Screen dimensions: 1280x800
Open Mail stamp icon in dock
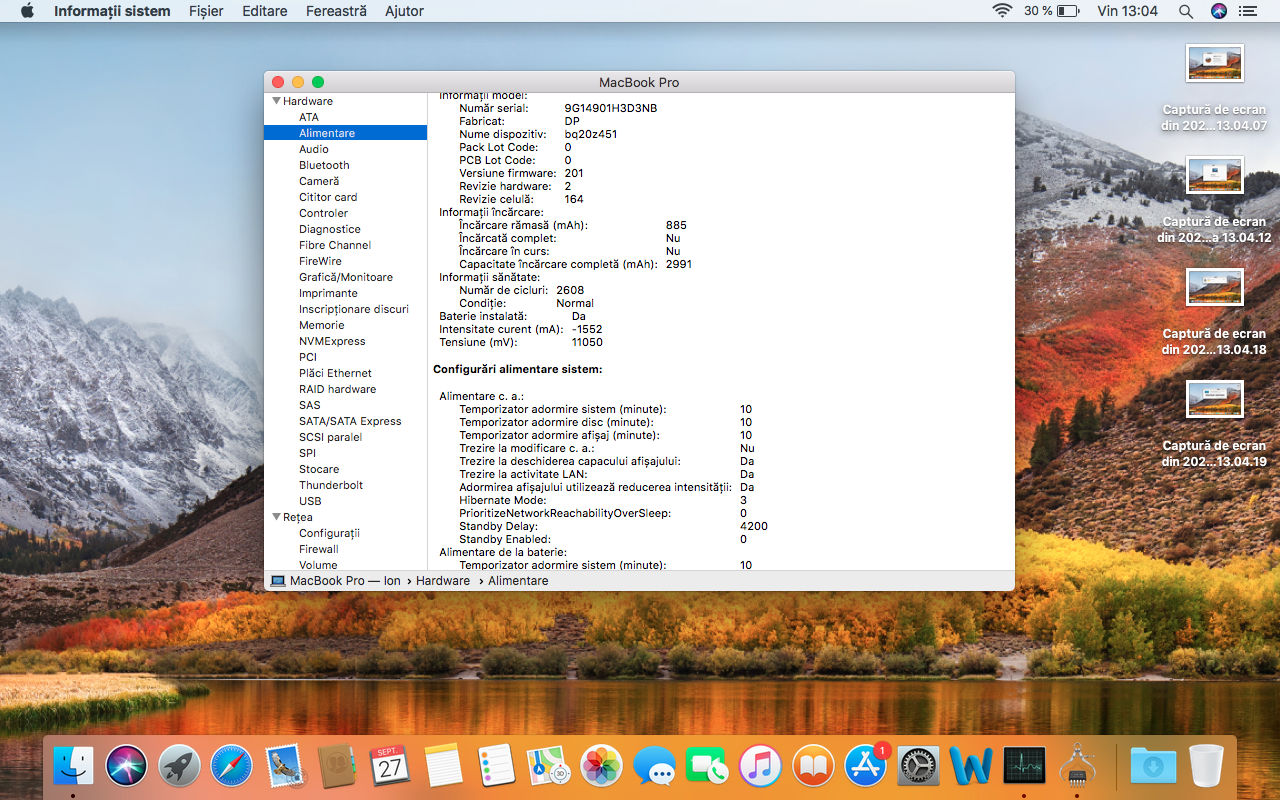pos(284,766)
